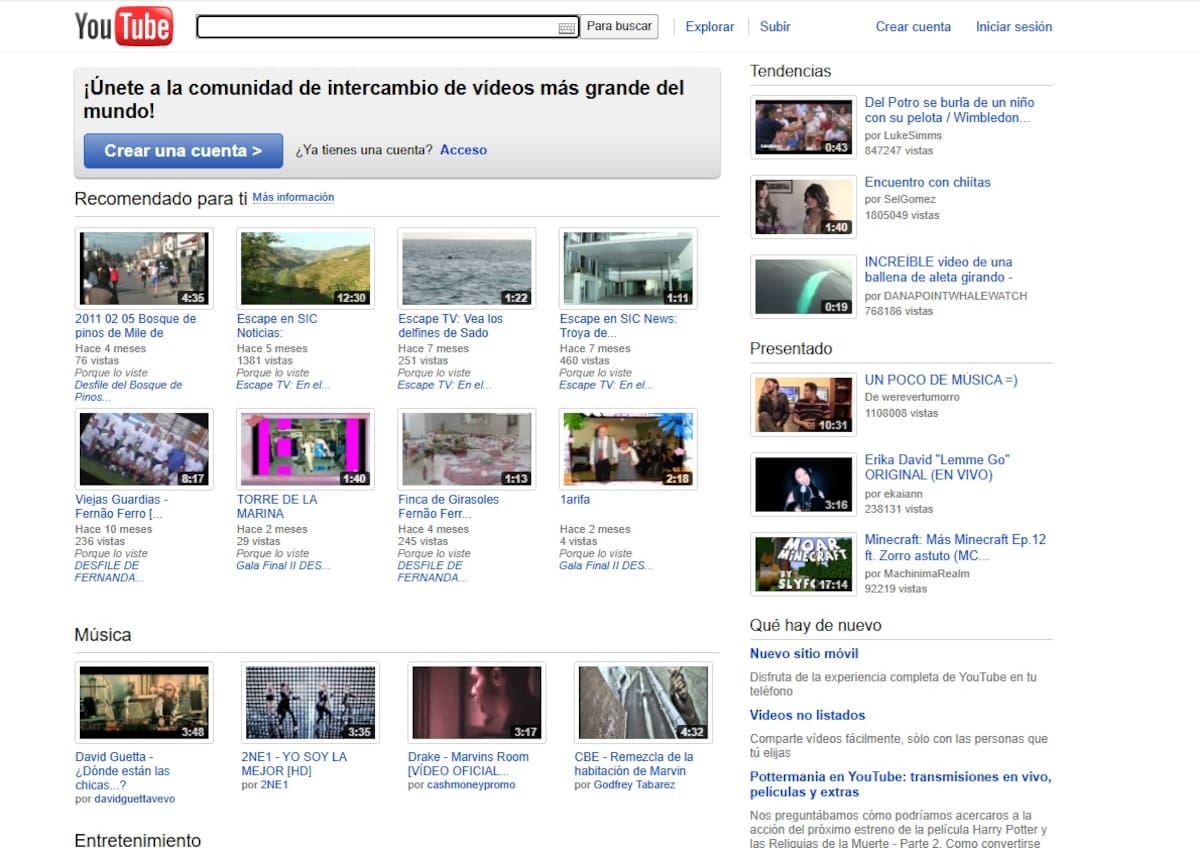The width and height of the screenshot is (1200, 848).
Task: Open 'Viejas Guardias' video thumbnail
Action: [x=144, y=449]
